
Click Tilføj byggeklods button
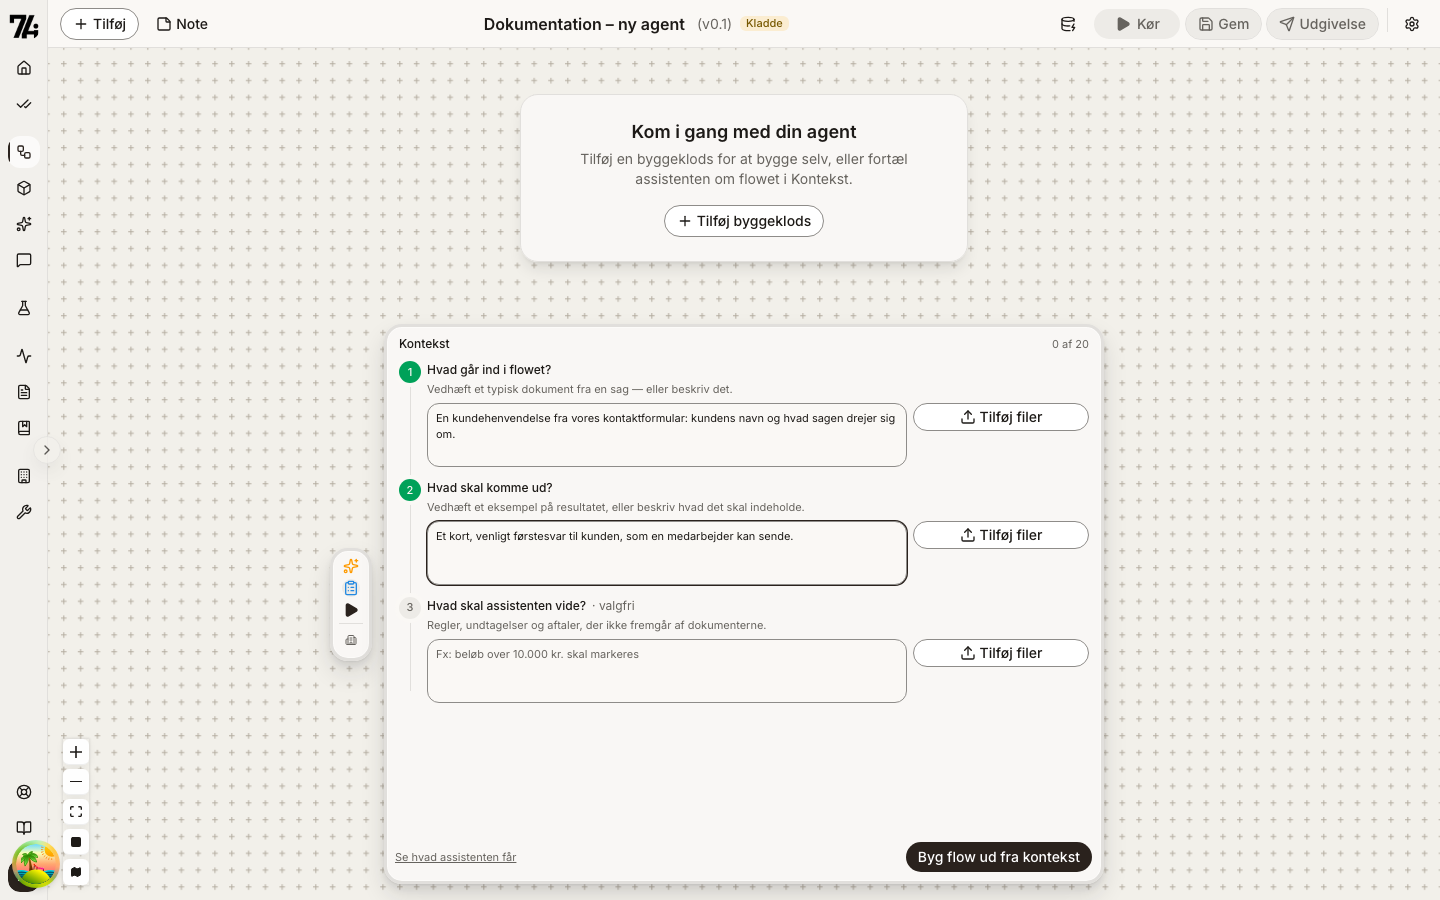[x=744, y=221]
